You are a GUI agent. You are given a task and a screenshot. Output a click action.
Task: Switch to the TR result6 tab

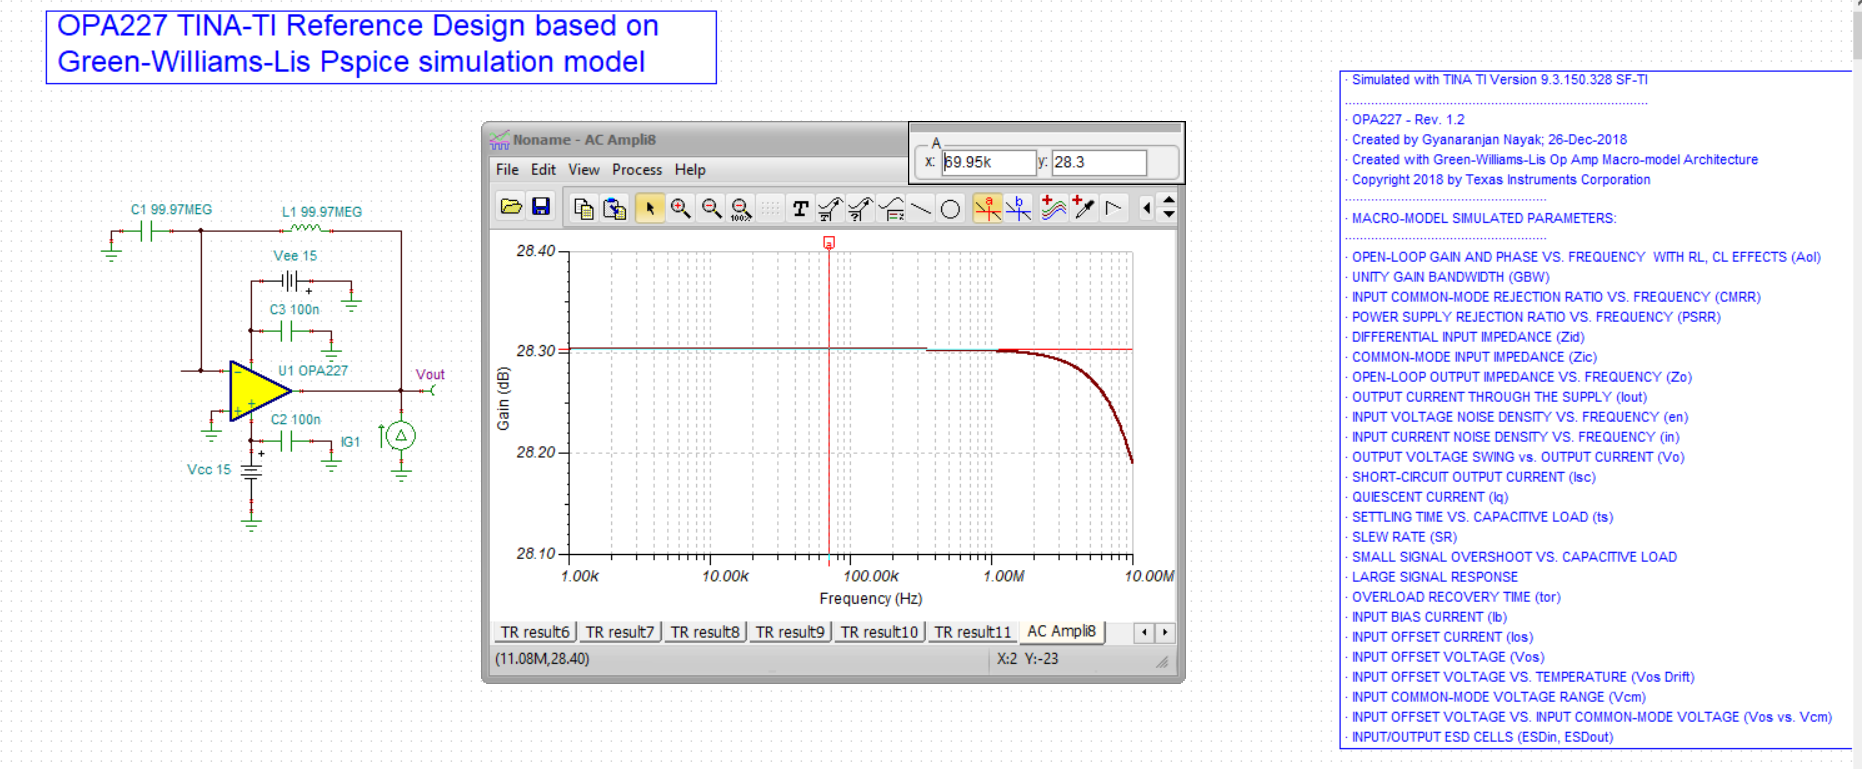tap(535, 632)
